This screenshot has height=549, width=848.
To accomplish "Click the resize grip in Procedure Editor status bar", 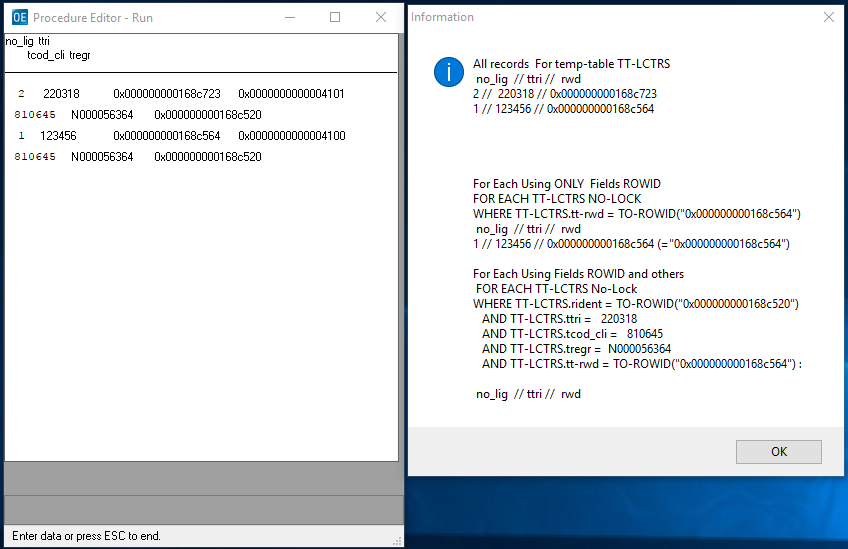I will (398, 541).
